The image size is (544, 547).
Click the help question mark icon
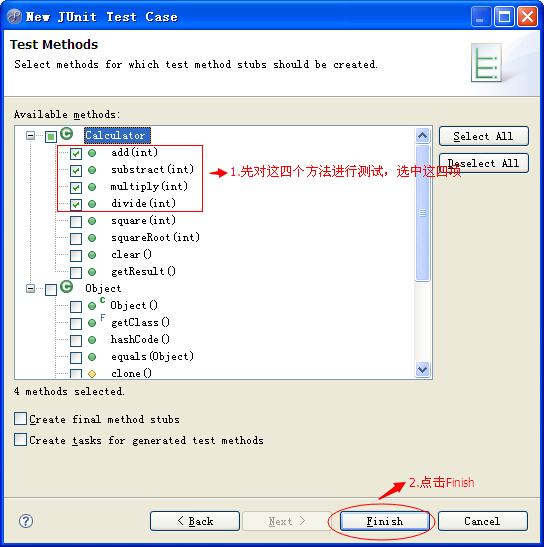click(26, 521)
